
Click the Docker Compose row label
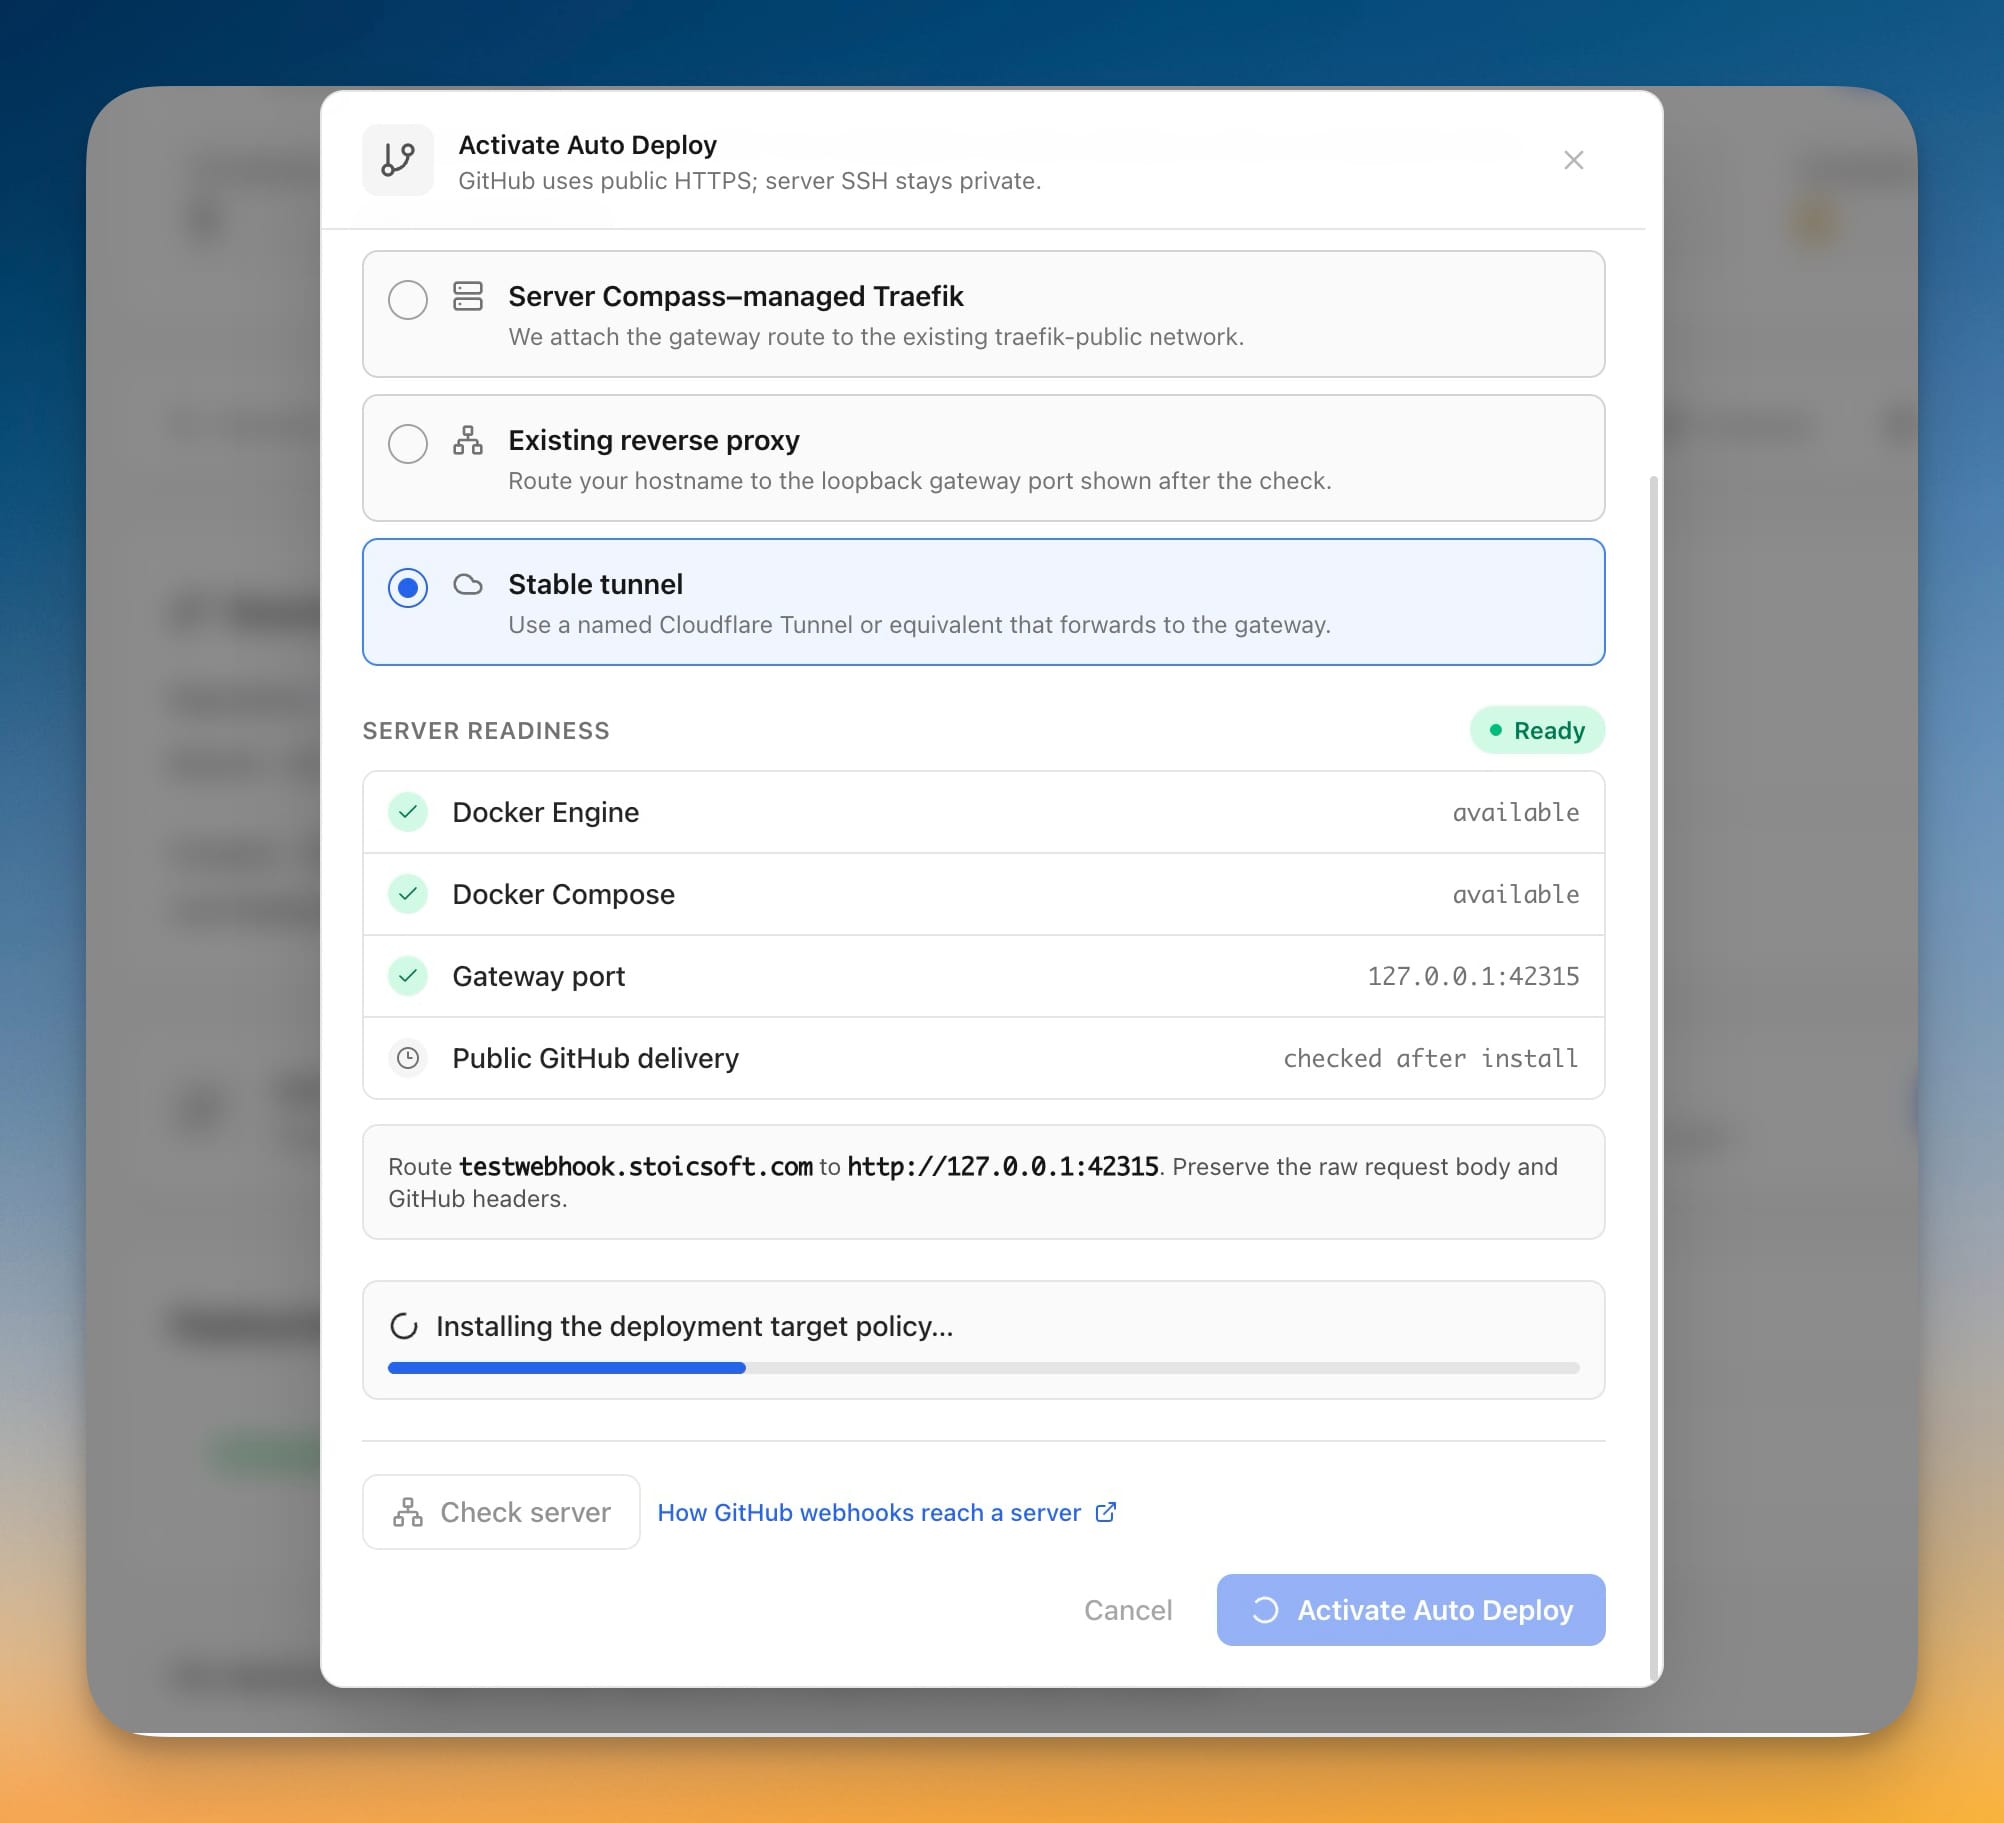pos(563,894)
